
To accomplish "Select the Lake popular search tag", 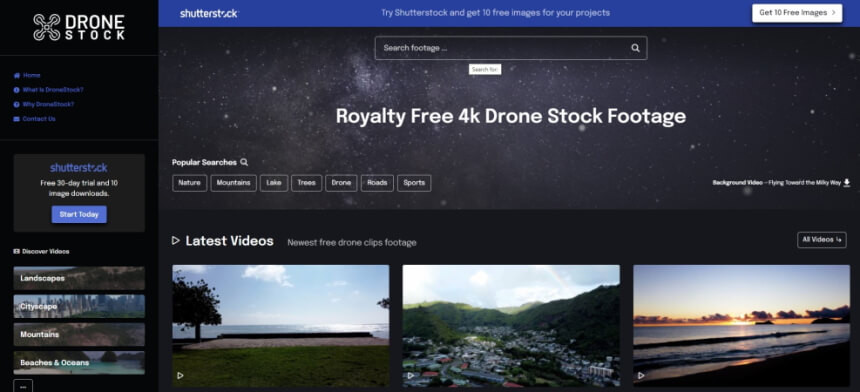I will [274, 183].
